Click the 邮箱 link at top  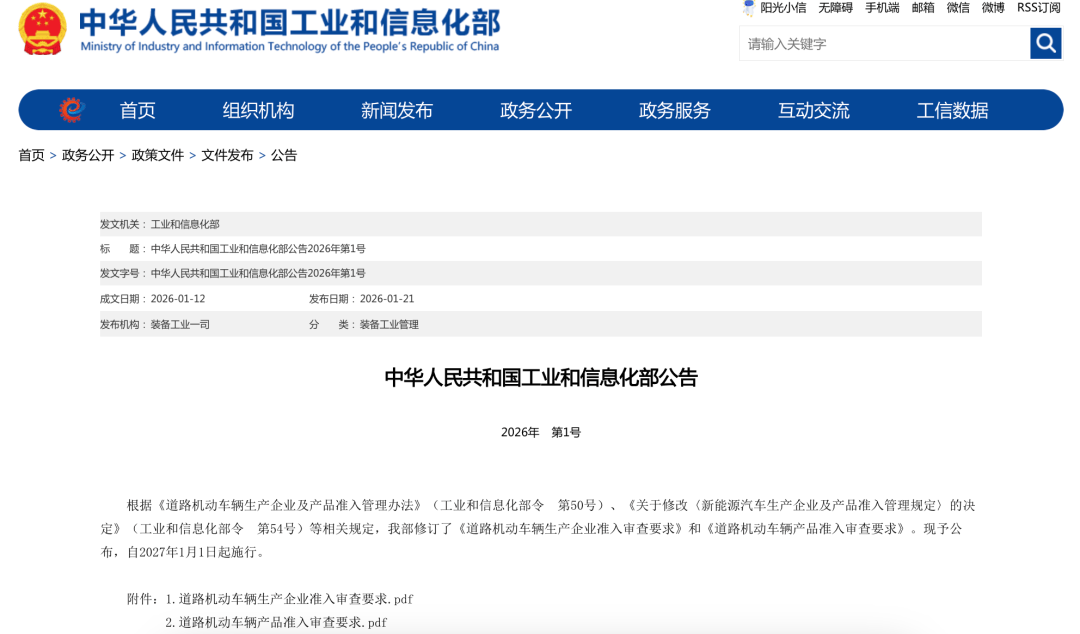coord(923,8)
